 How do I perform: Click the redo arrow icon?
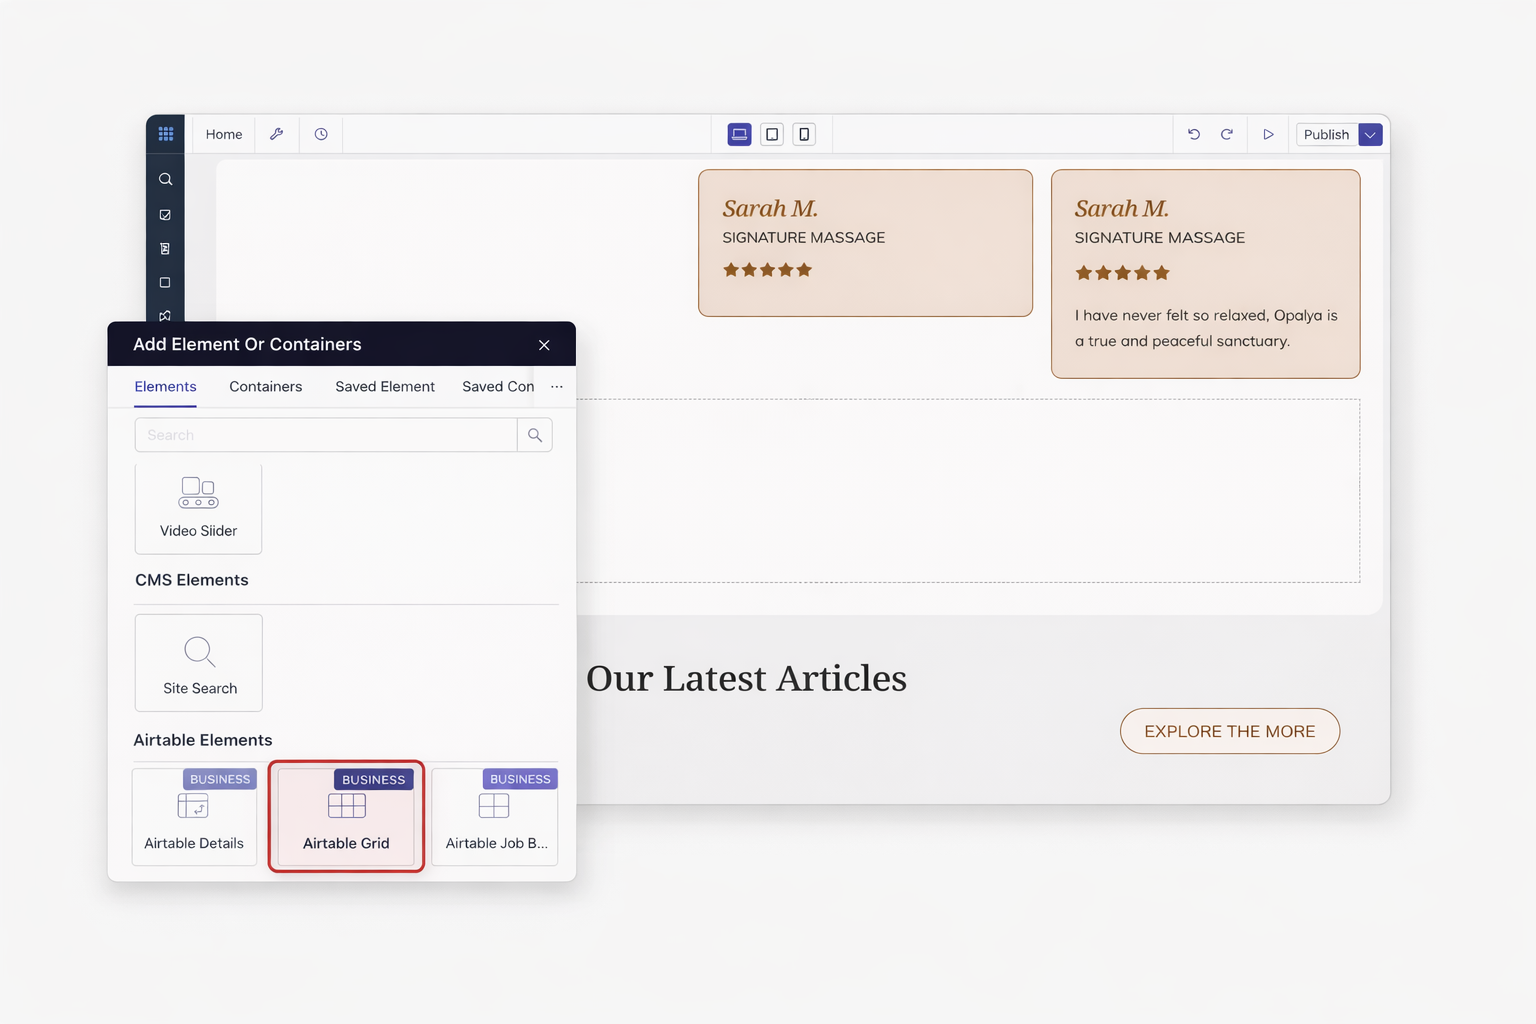(x=1227, y=134)
